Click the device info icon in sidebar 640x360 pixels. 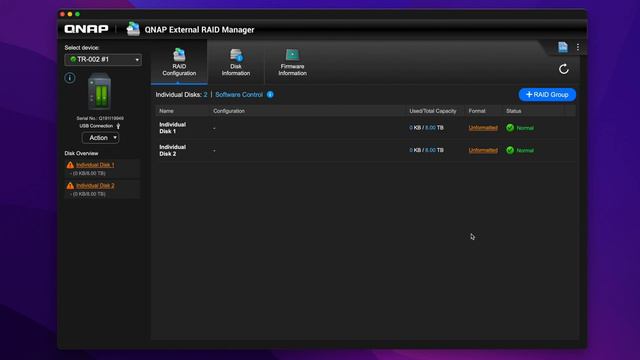click(70, 78)
